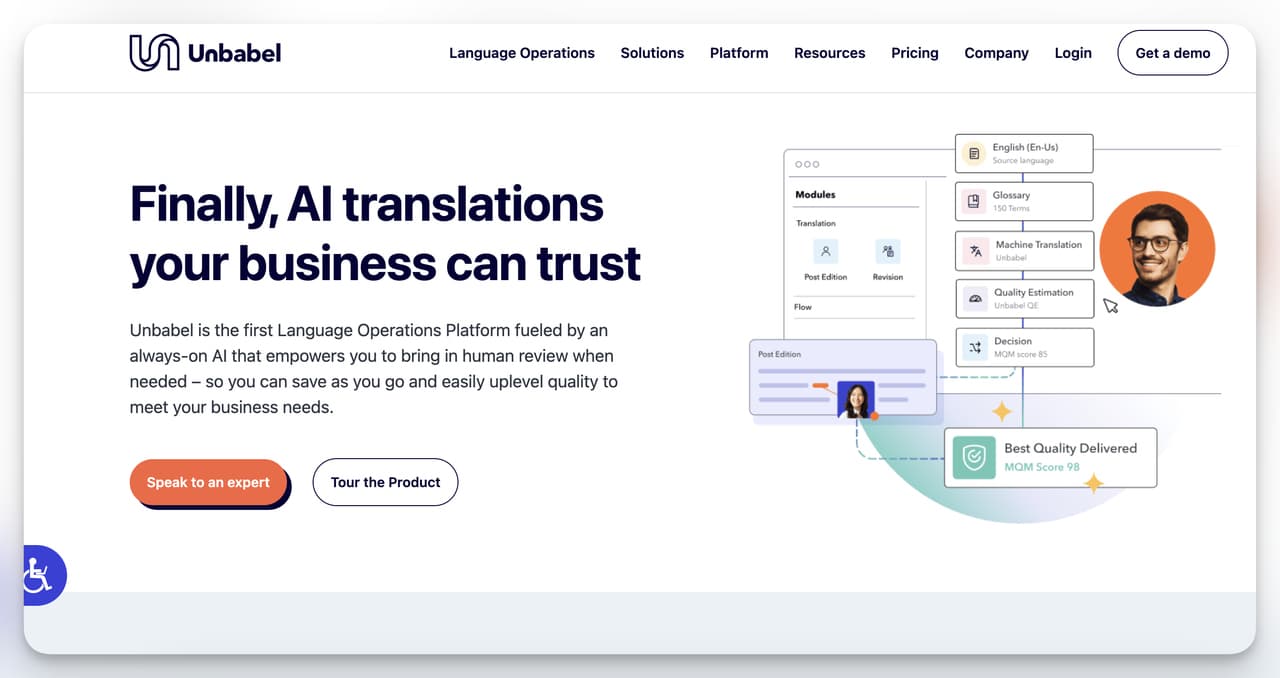Screen dimensions: 1280x678
Task: Click the Tour the Product button
Action: 385,482
